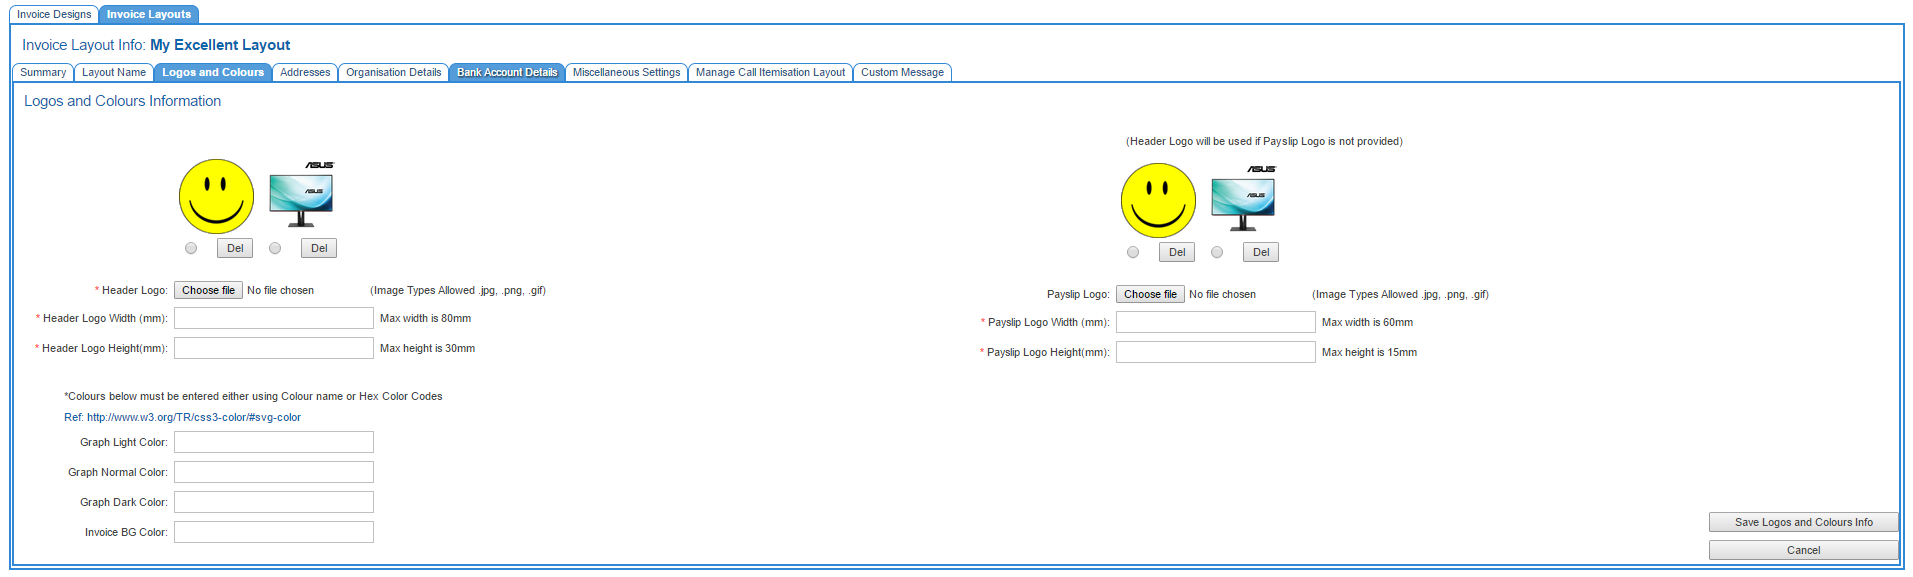This screenshot has height=577, width=1913.
Task: Select radio button under header smiley logo
Action: click(x=191, y=248)
